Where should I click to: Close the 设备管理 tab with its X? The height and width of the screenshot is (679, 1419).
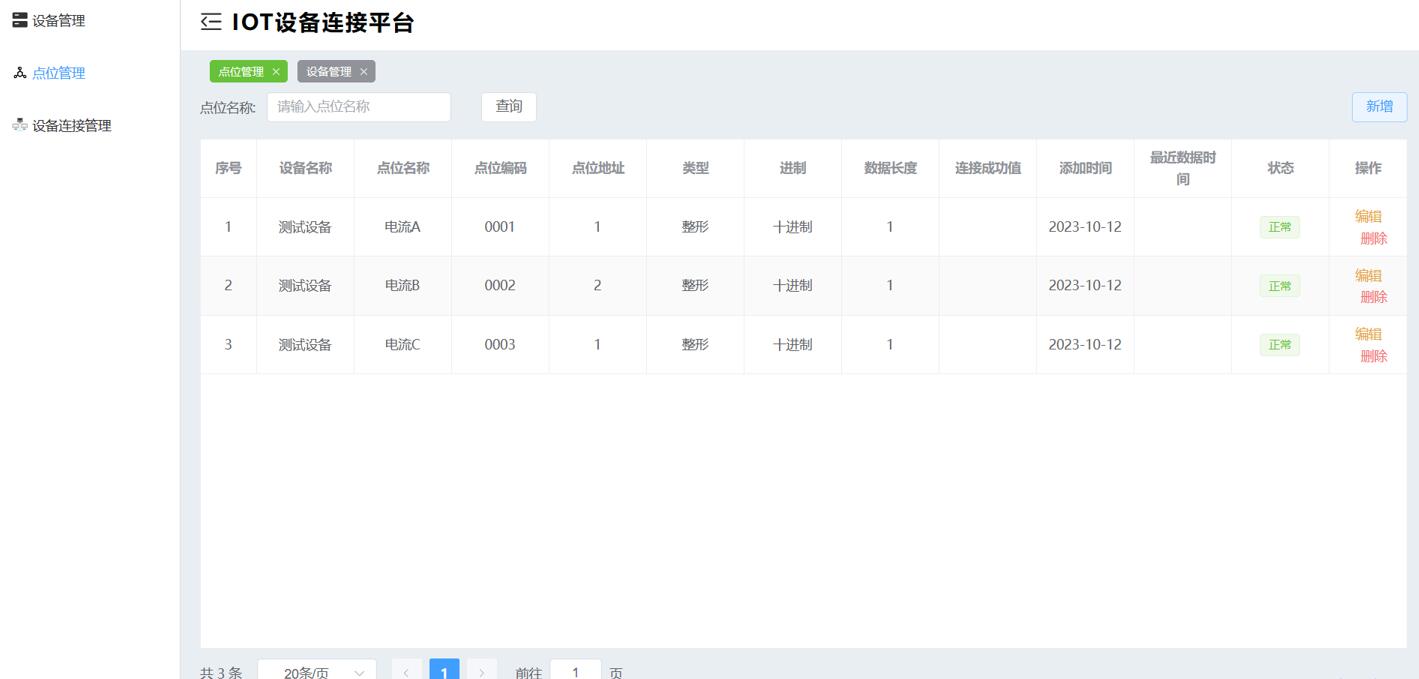tap(364, 72)
